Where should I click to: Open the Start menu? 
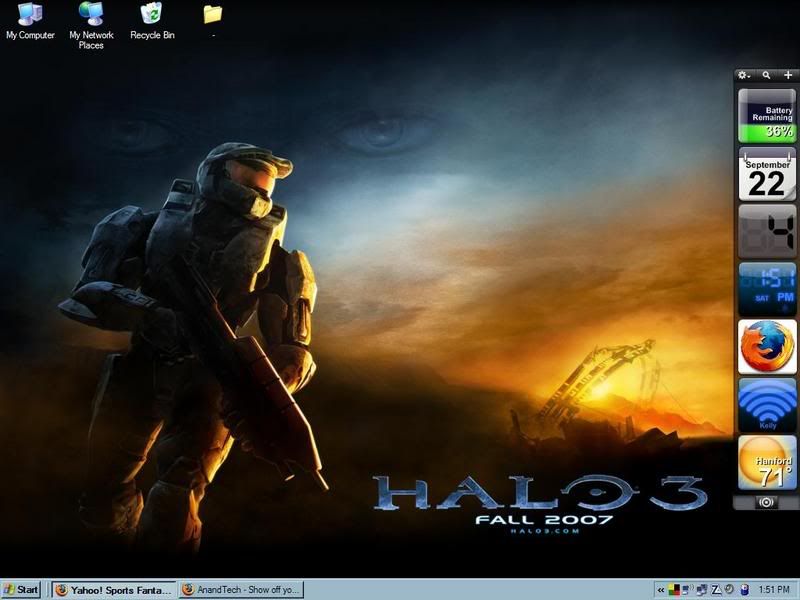(x=21, y=590)
